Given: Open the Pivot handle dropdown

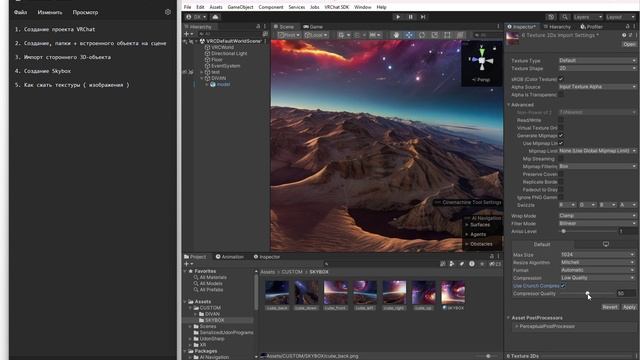Looking at the screenshot, I should [289, 35].
